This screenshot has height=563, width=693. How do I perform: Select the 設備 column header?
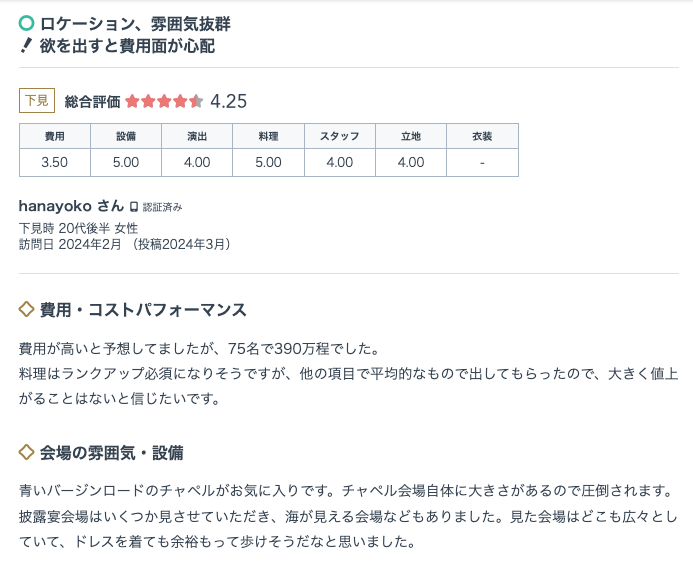click(126, 136)
